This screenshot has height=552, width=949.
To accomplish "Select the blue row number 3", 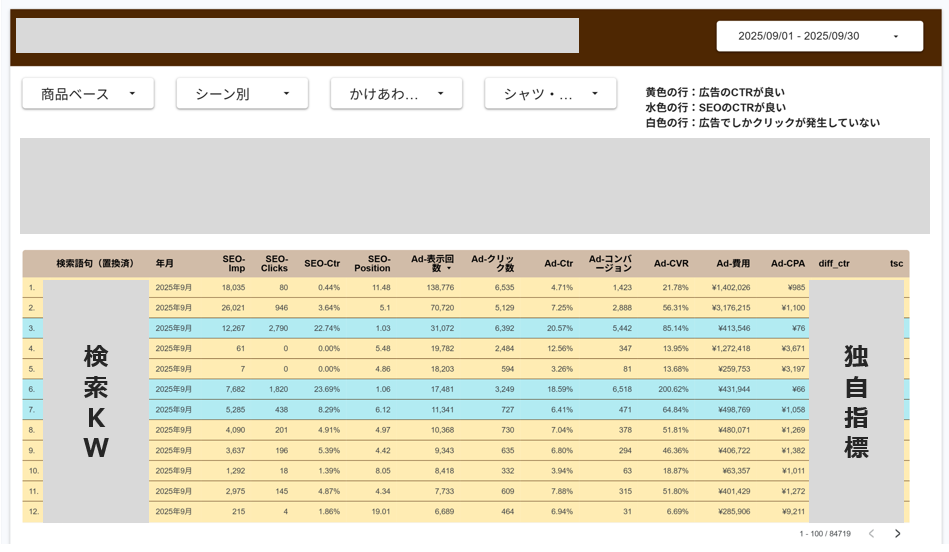I will [31, 328].
